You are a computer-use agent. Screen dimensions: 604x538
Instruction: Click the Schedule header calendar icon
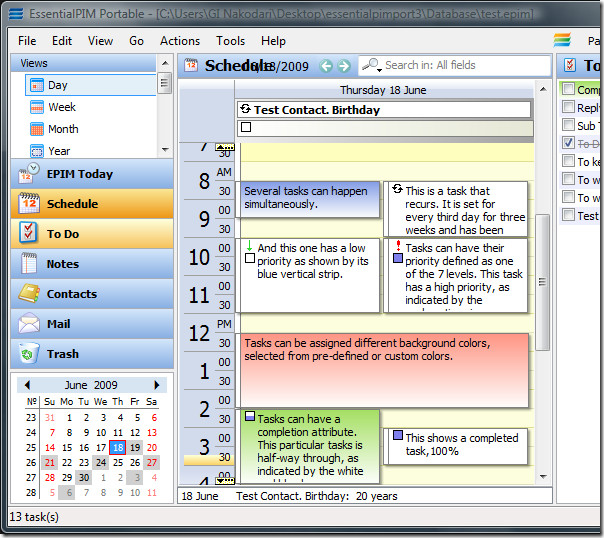click(x=191, y=65)
